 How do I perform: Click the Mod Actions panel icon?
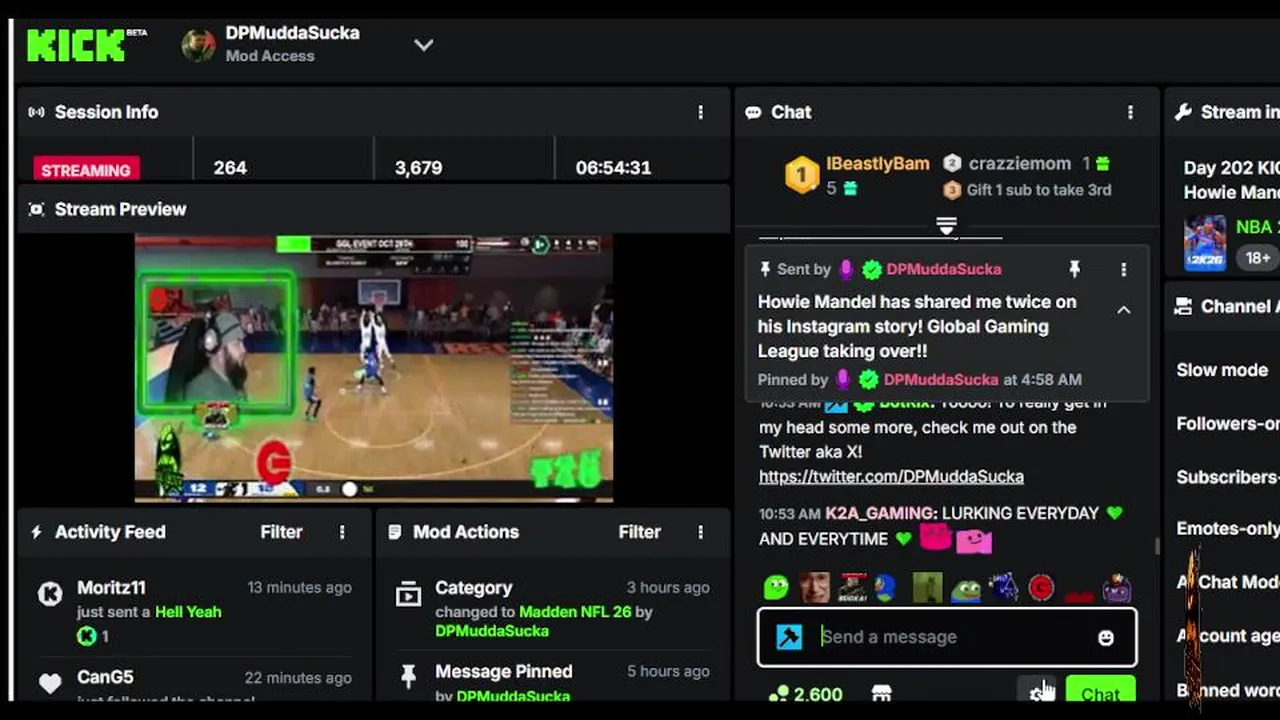pos(394,532)
